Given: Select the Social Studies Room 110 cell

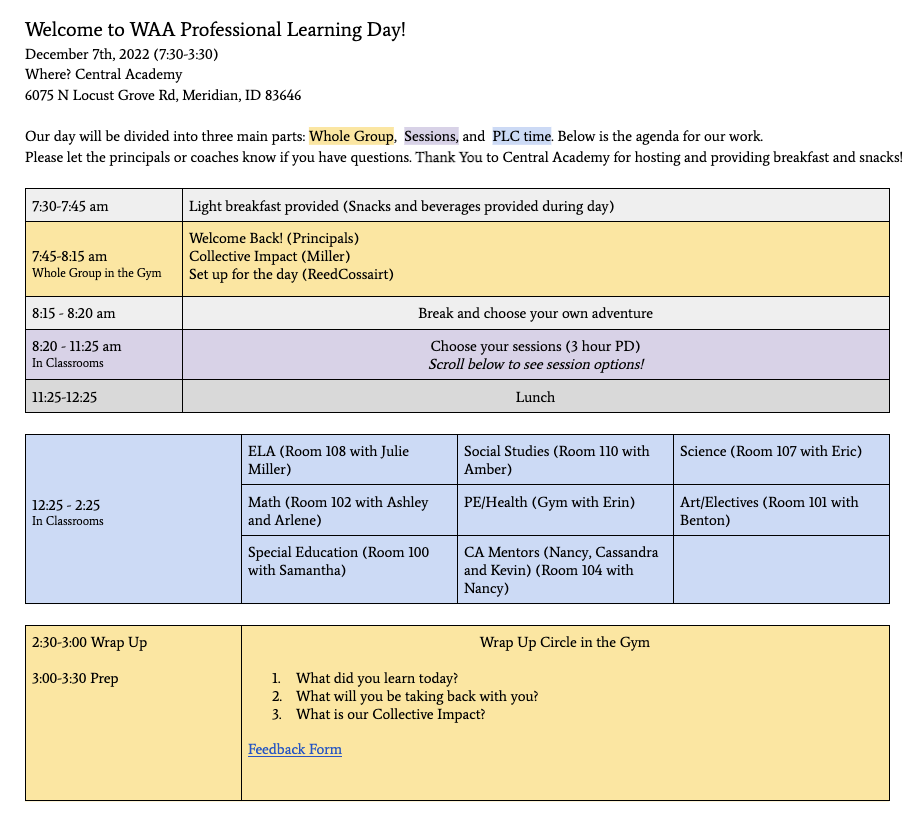Looking at the screenshot, I should tap(565, 460).
